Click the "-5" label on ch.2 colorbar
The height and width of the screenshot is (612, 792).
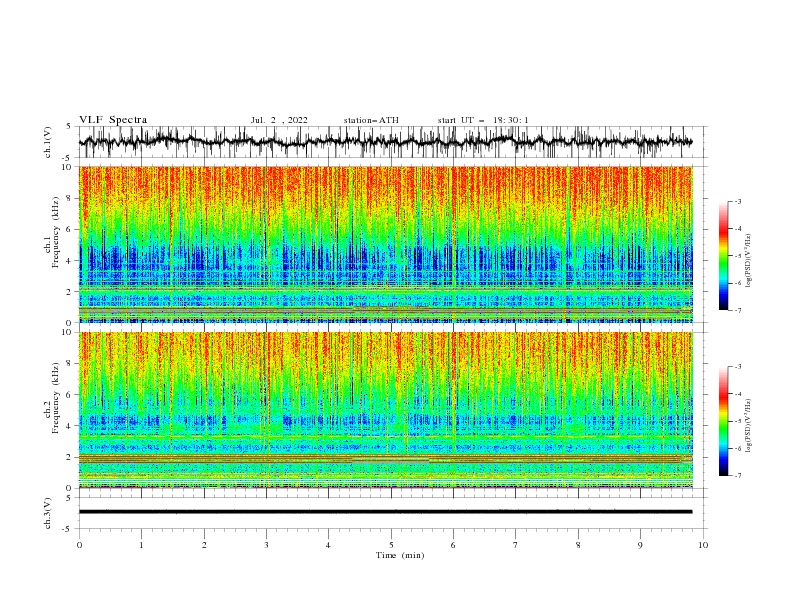pos(737,421)
